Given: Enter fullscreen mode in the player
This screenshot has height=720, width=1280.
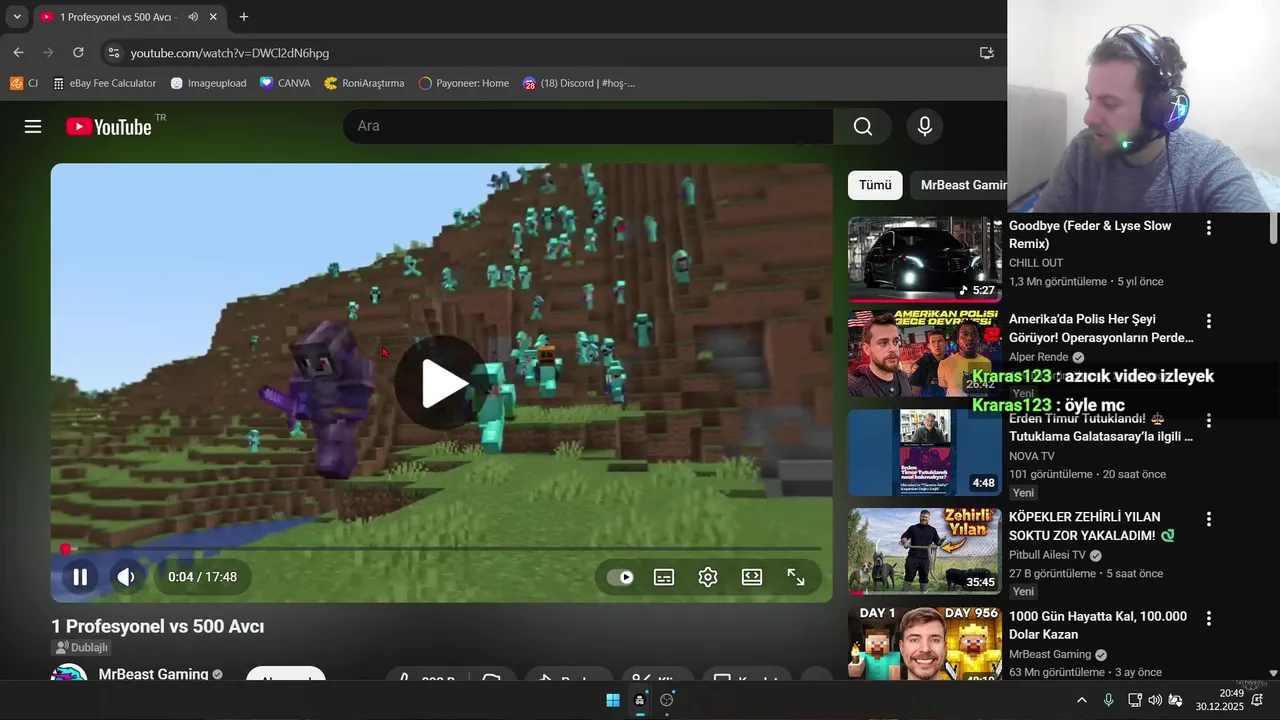Looking at the screenshot, I should pyautogui.click(x=796, y=577).
